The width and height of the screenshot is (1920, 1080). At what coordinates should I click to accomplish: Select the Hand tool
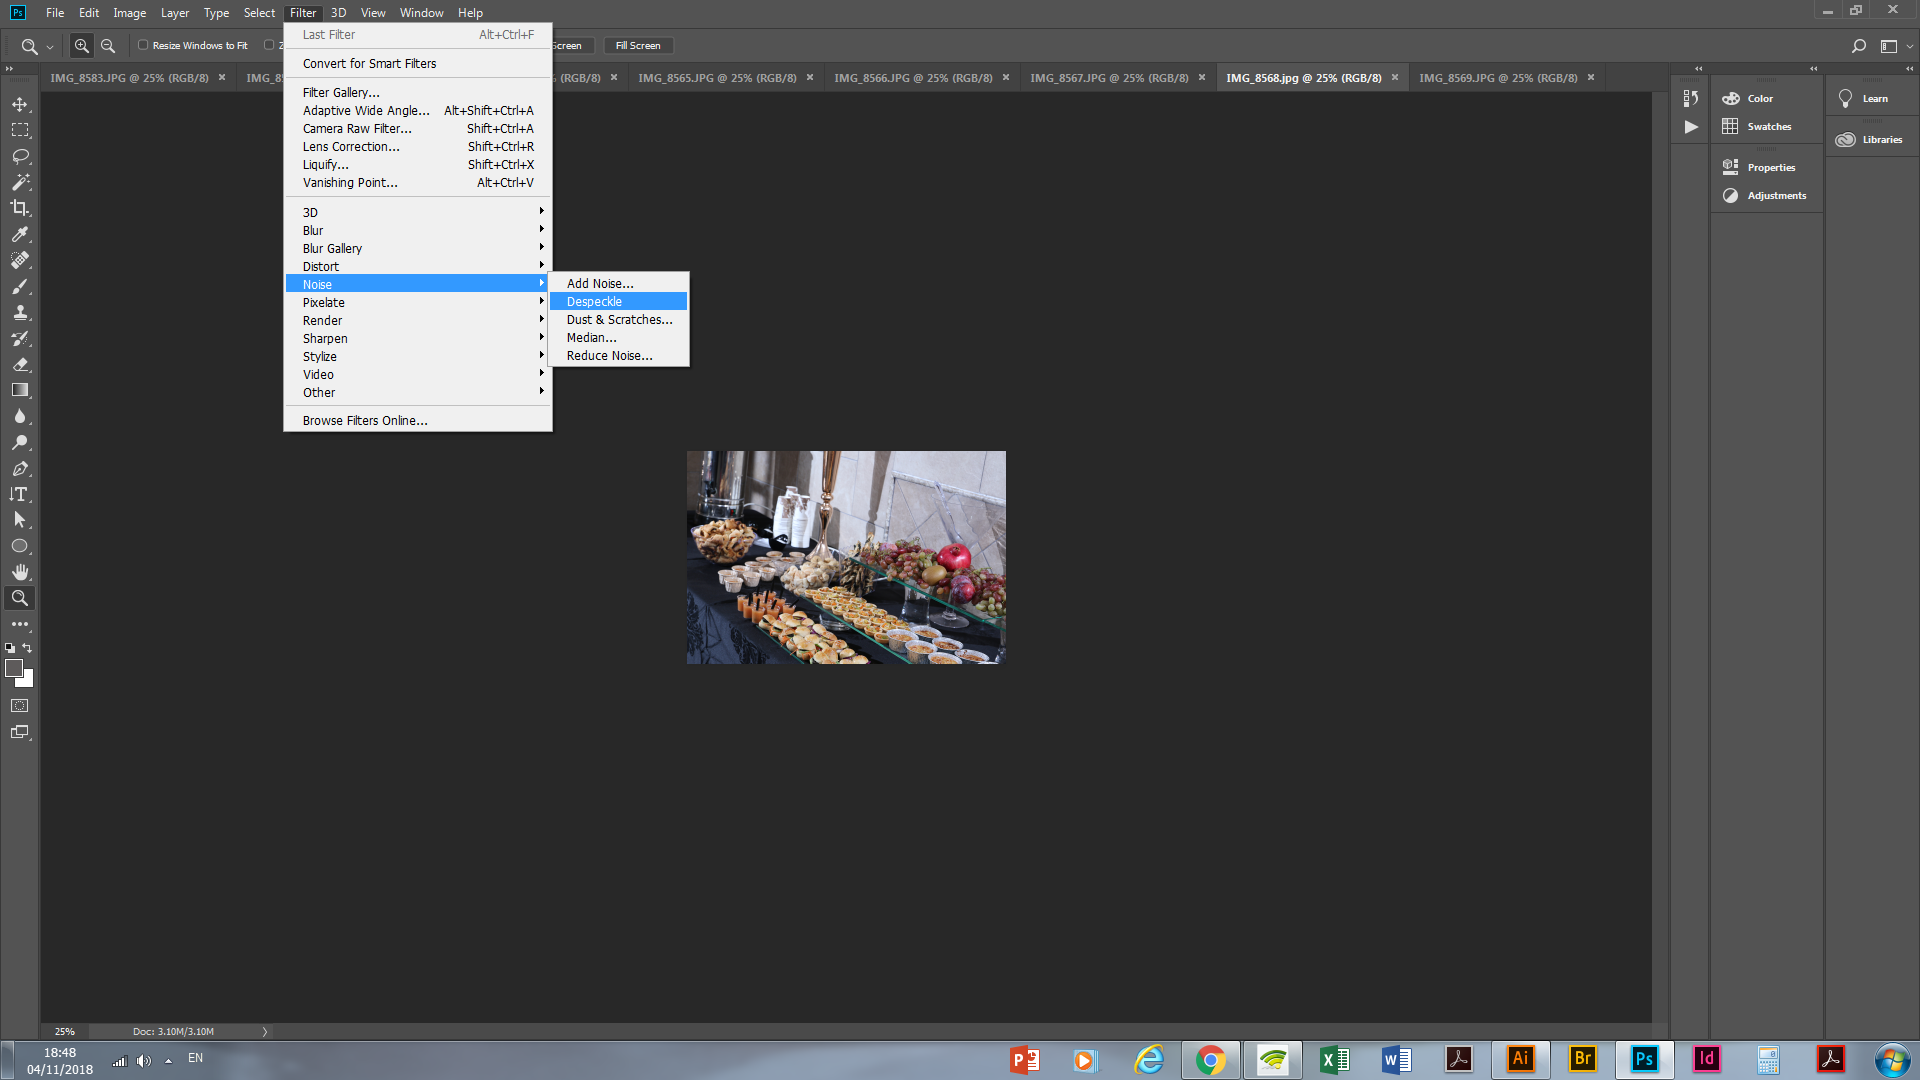point(20,572)
